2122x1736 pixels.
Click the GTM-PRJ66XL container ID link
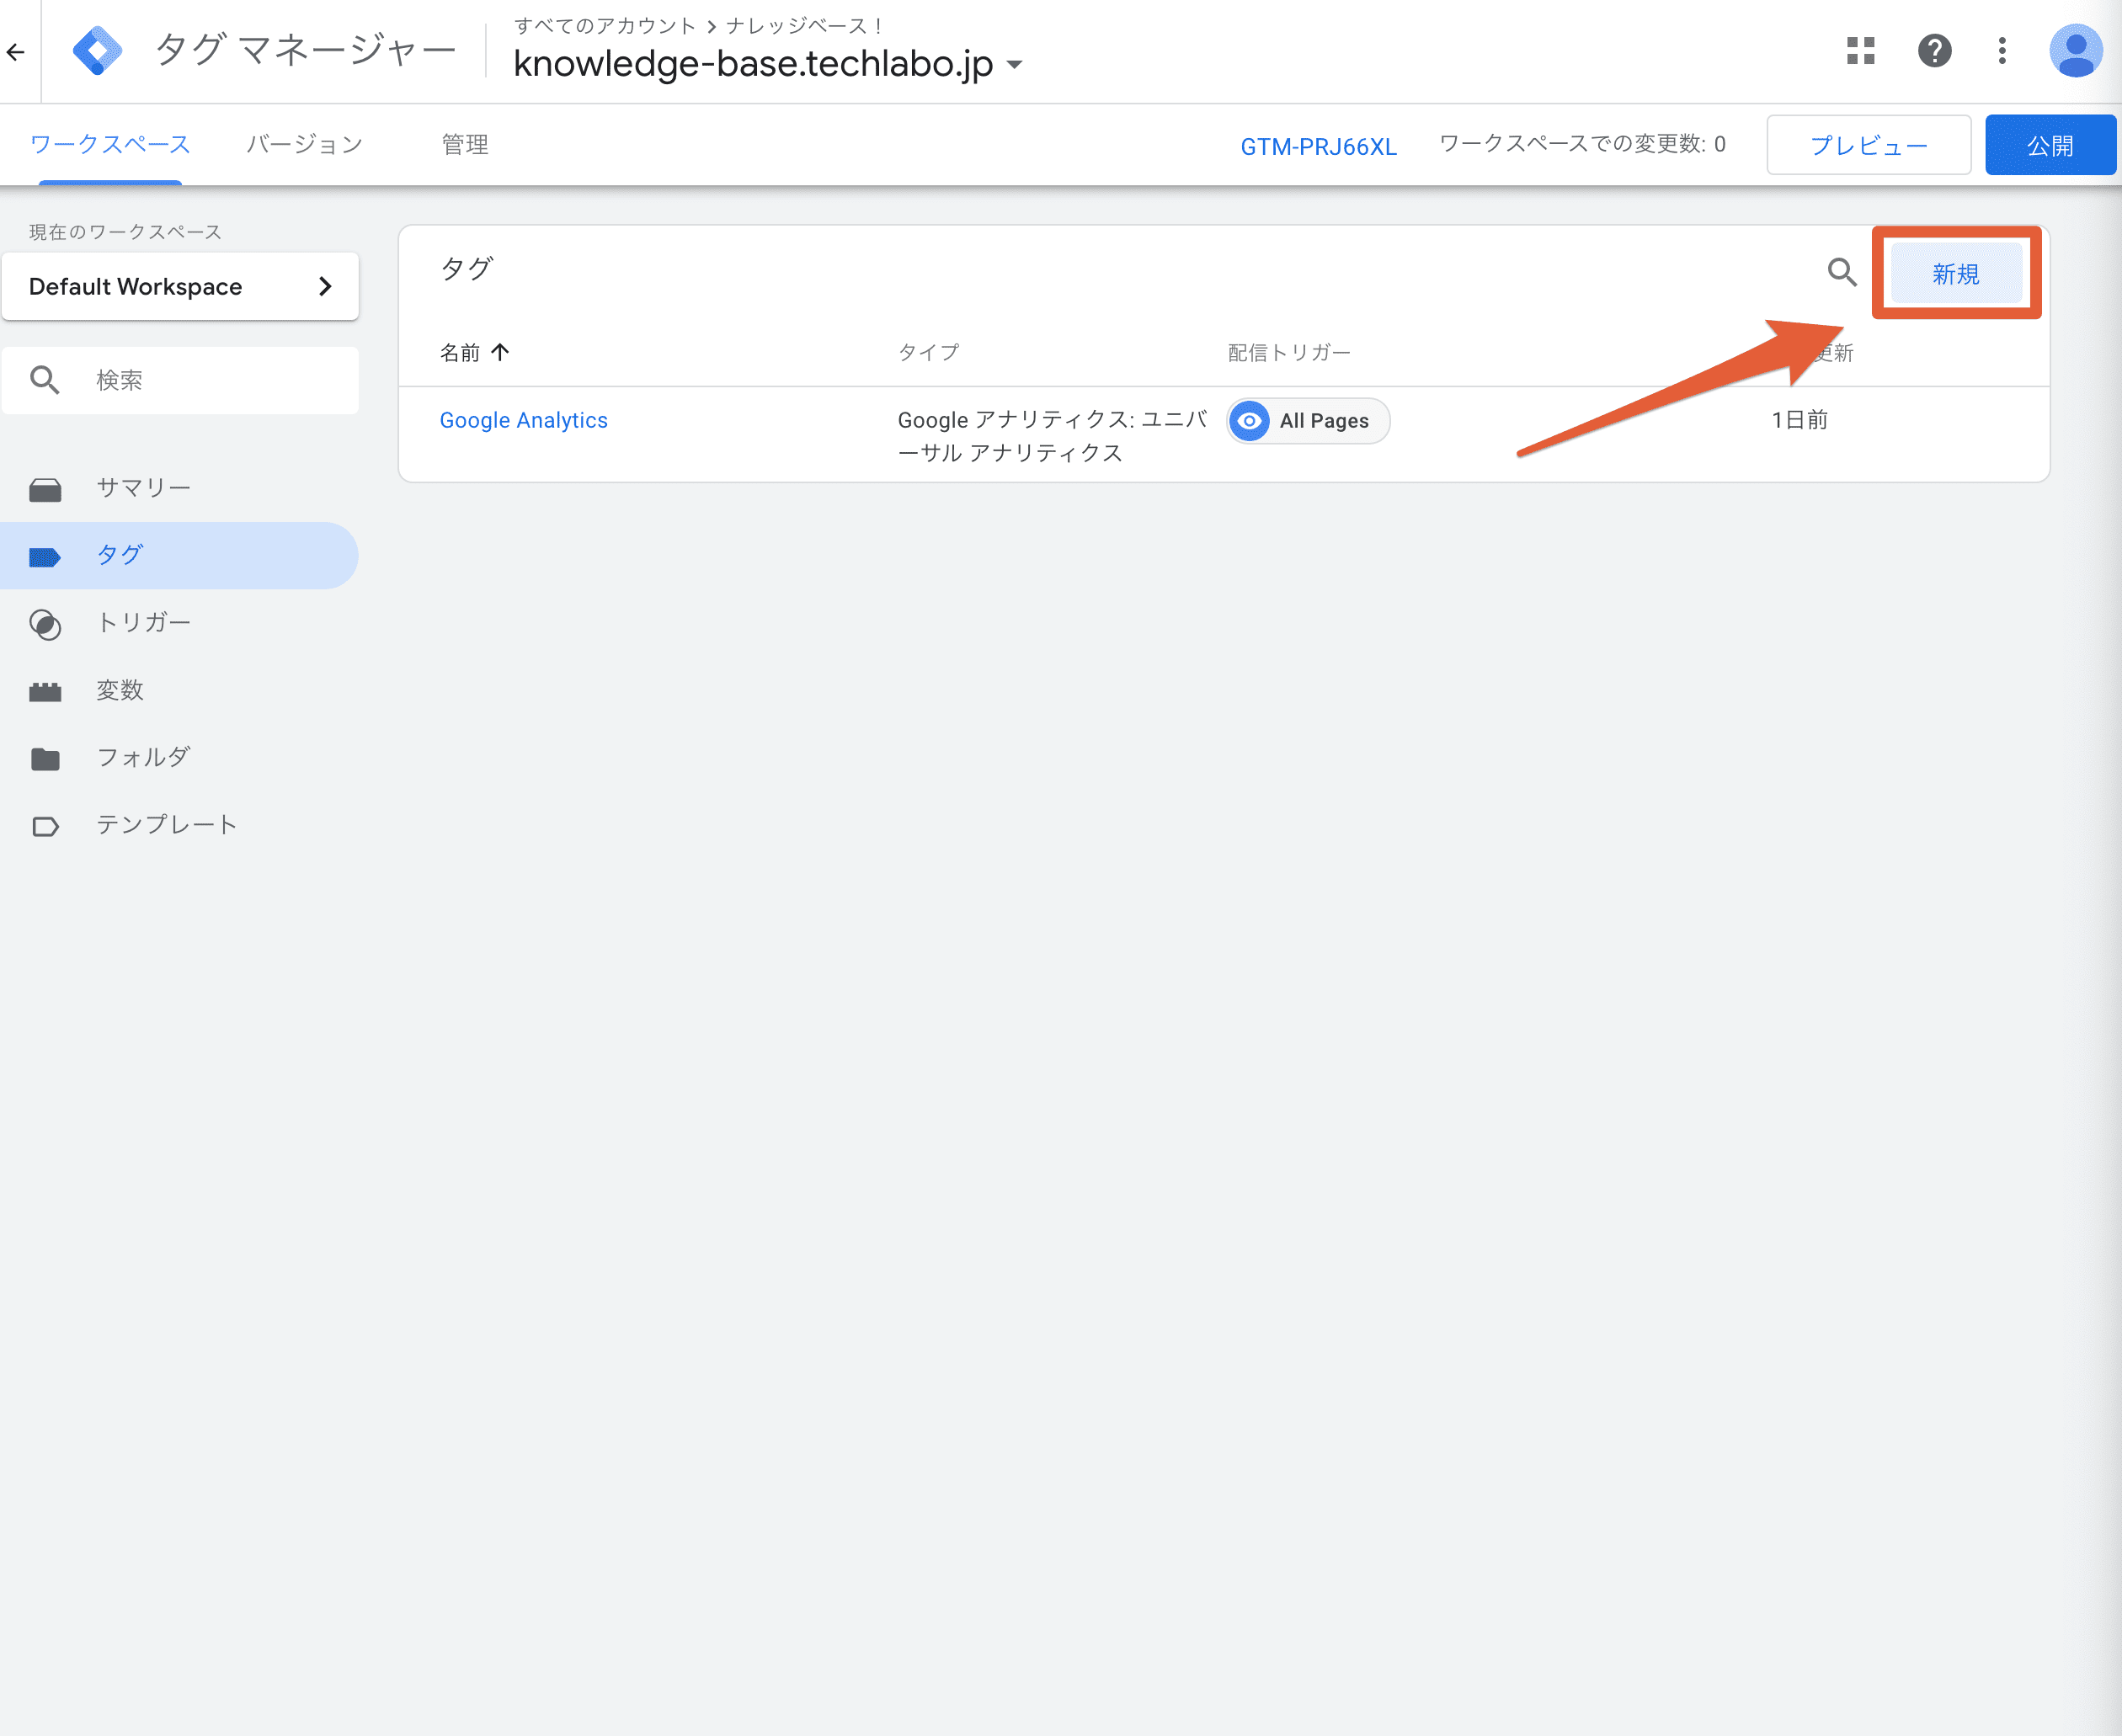1318,147
